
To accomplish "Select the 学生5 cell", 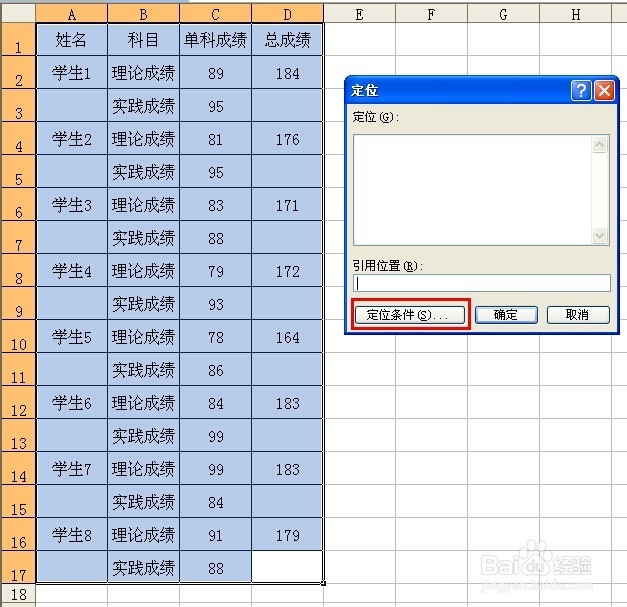I will point(72,336).
